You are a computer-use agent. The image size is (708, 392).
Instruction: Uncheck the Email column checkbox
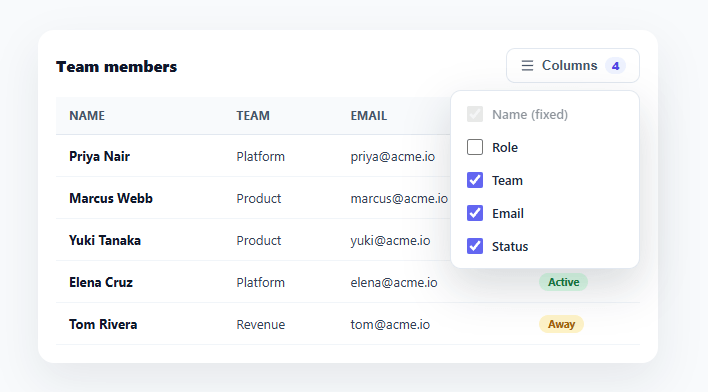pyautogui.click(x=475, y=213)
